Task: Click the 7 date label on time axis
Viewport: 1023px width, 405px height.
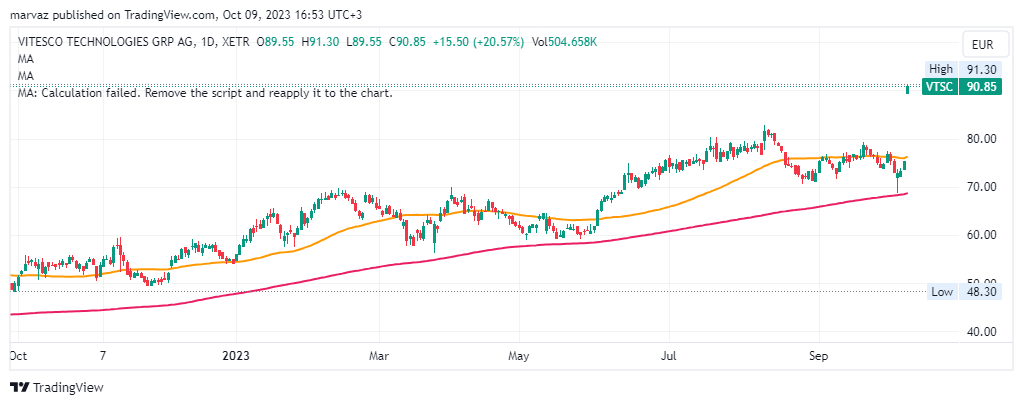Action: tap(103, 356)
